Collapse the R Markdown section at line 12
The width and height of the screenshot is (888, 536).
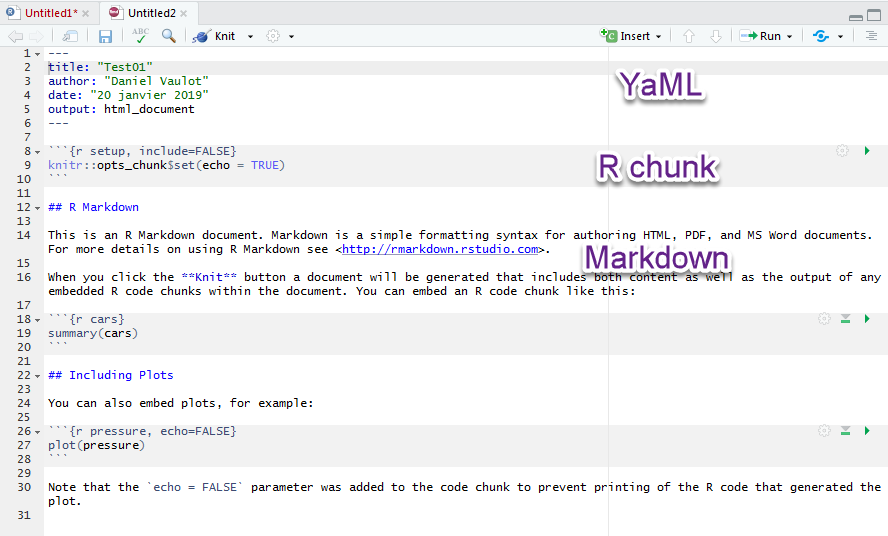[x=37, y=208]
